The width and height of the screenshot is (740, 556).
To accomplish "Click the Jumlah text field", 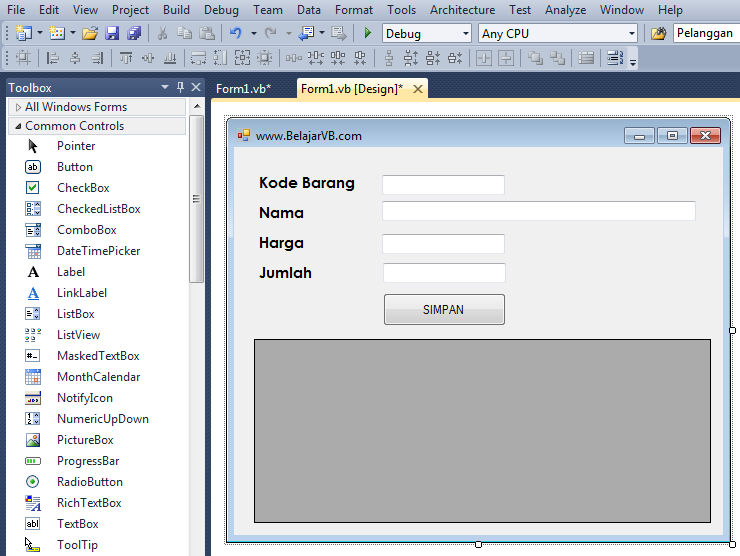I will 444,273.
